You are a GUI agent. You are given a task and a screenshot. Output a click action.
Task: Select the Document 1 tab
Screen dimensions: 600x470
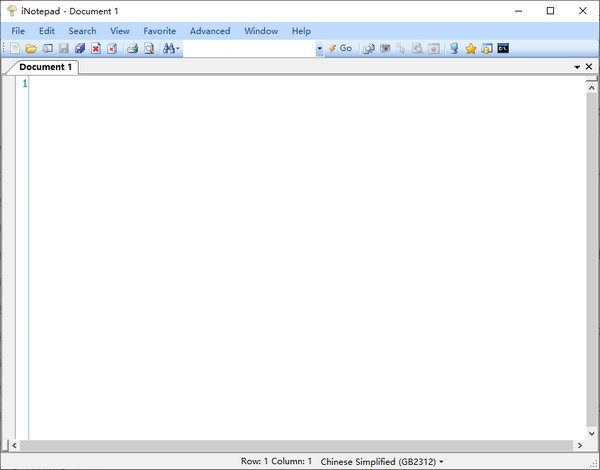tap(46, 67)
